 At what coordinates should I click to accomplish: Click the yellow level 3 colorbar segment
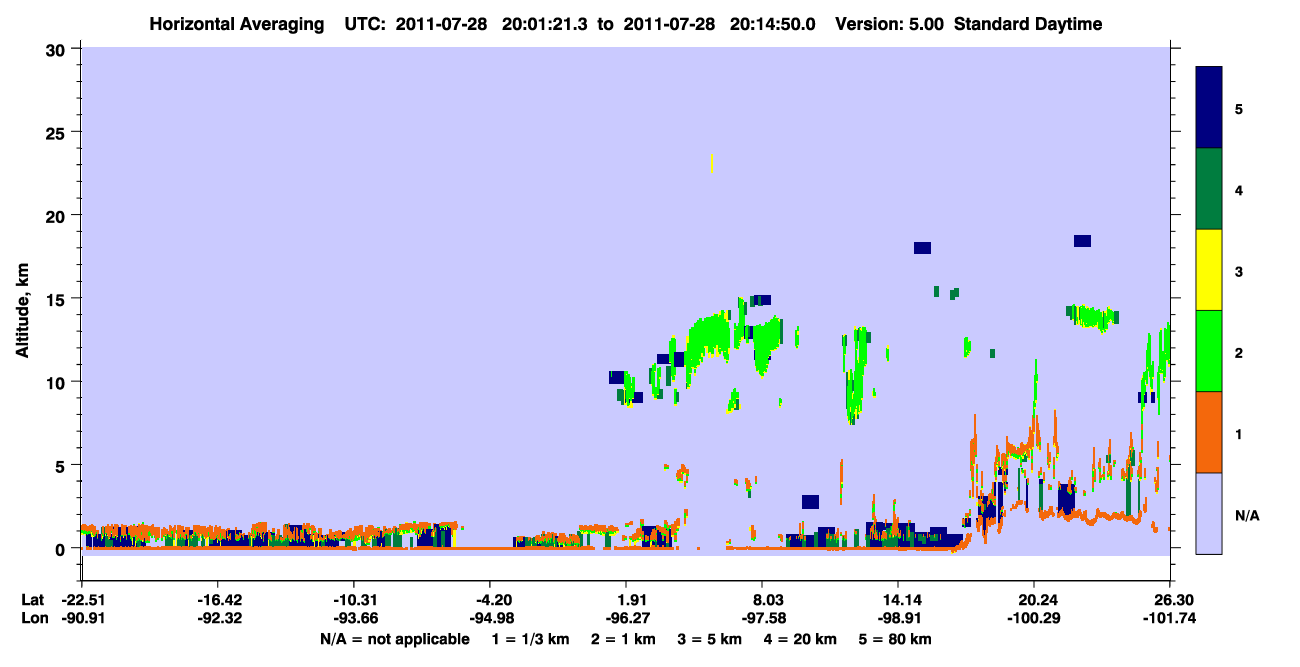(1209, 270)
